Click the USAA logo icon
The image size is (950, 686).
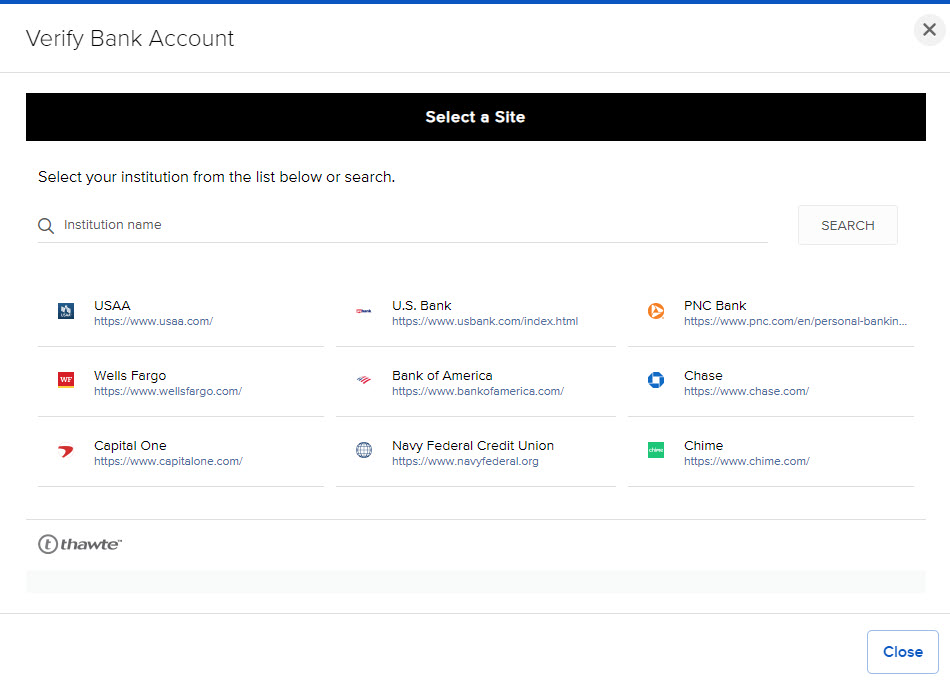click(66, 311)
